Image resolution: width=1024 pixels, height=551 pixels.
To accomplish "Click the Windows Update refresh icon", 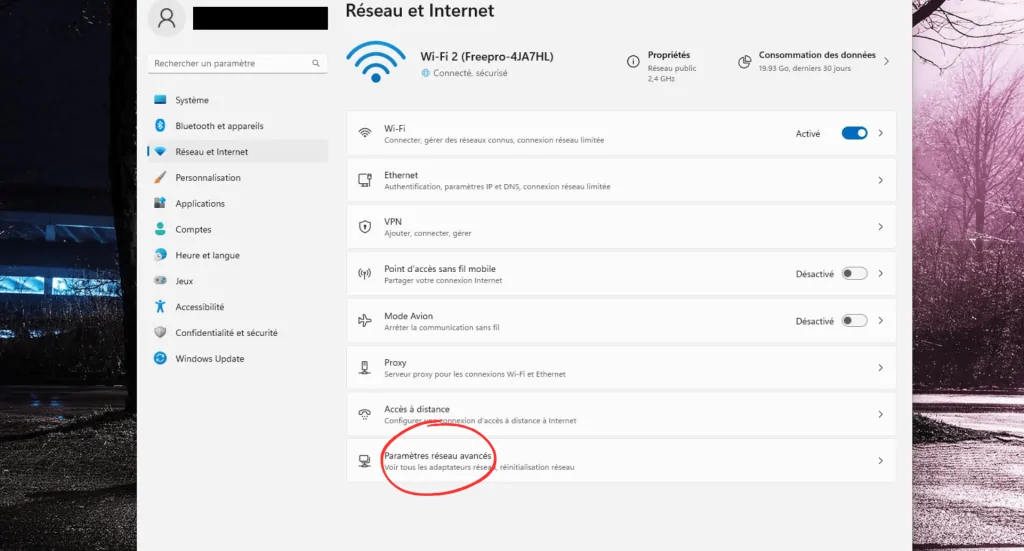I will tap(160, 358).
